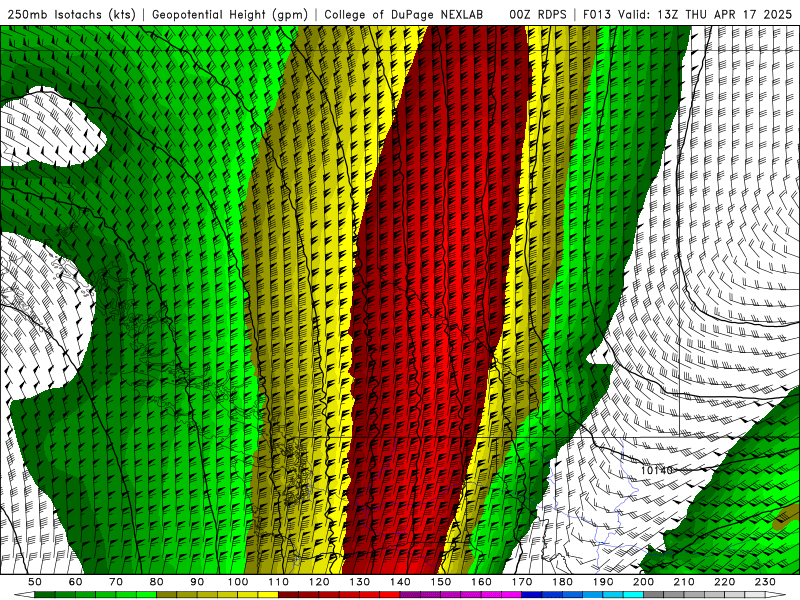
Task: Click the 'Valid: 13Z THU APR 17 2025' text
Action: click(x=705, y=14)
